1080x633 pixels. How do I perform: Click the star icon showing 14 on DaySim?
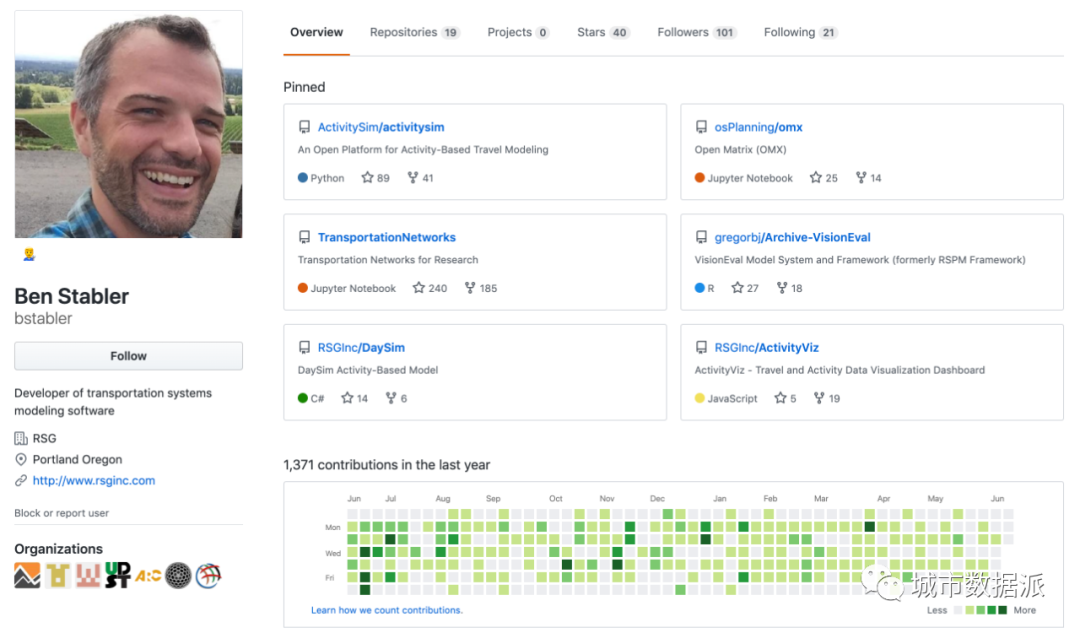(x=347, y=397)
